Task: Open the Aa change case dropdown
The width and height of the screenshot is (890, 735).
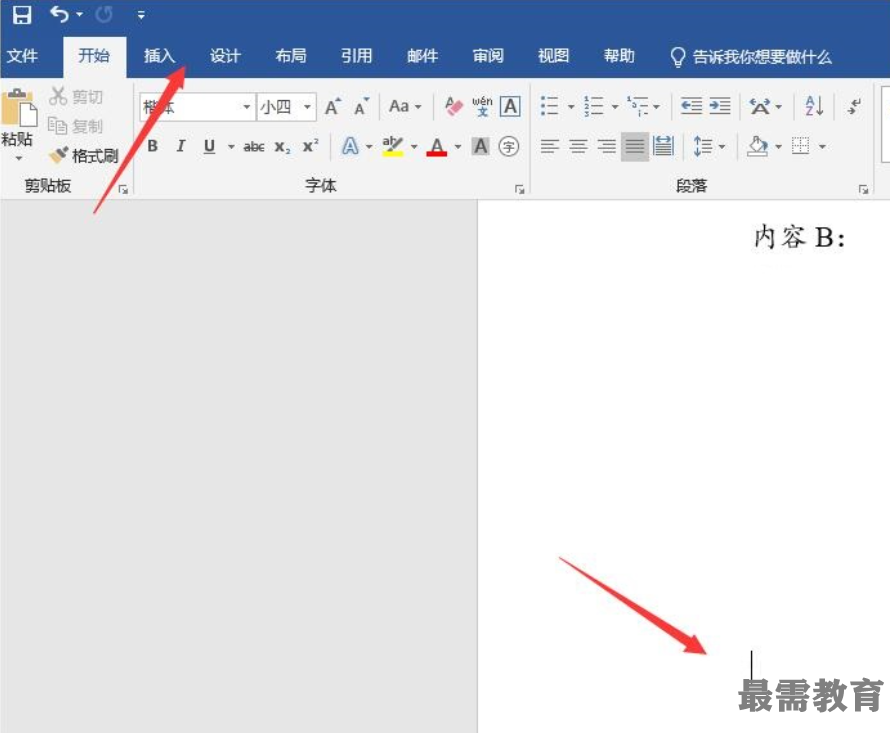Action: pyautogui.click(x=405, y=107)
